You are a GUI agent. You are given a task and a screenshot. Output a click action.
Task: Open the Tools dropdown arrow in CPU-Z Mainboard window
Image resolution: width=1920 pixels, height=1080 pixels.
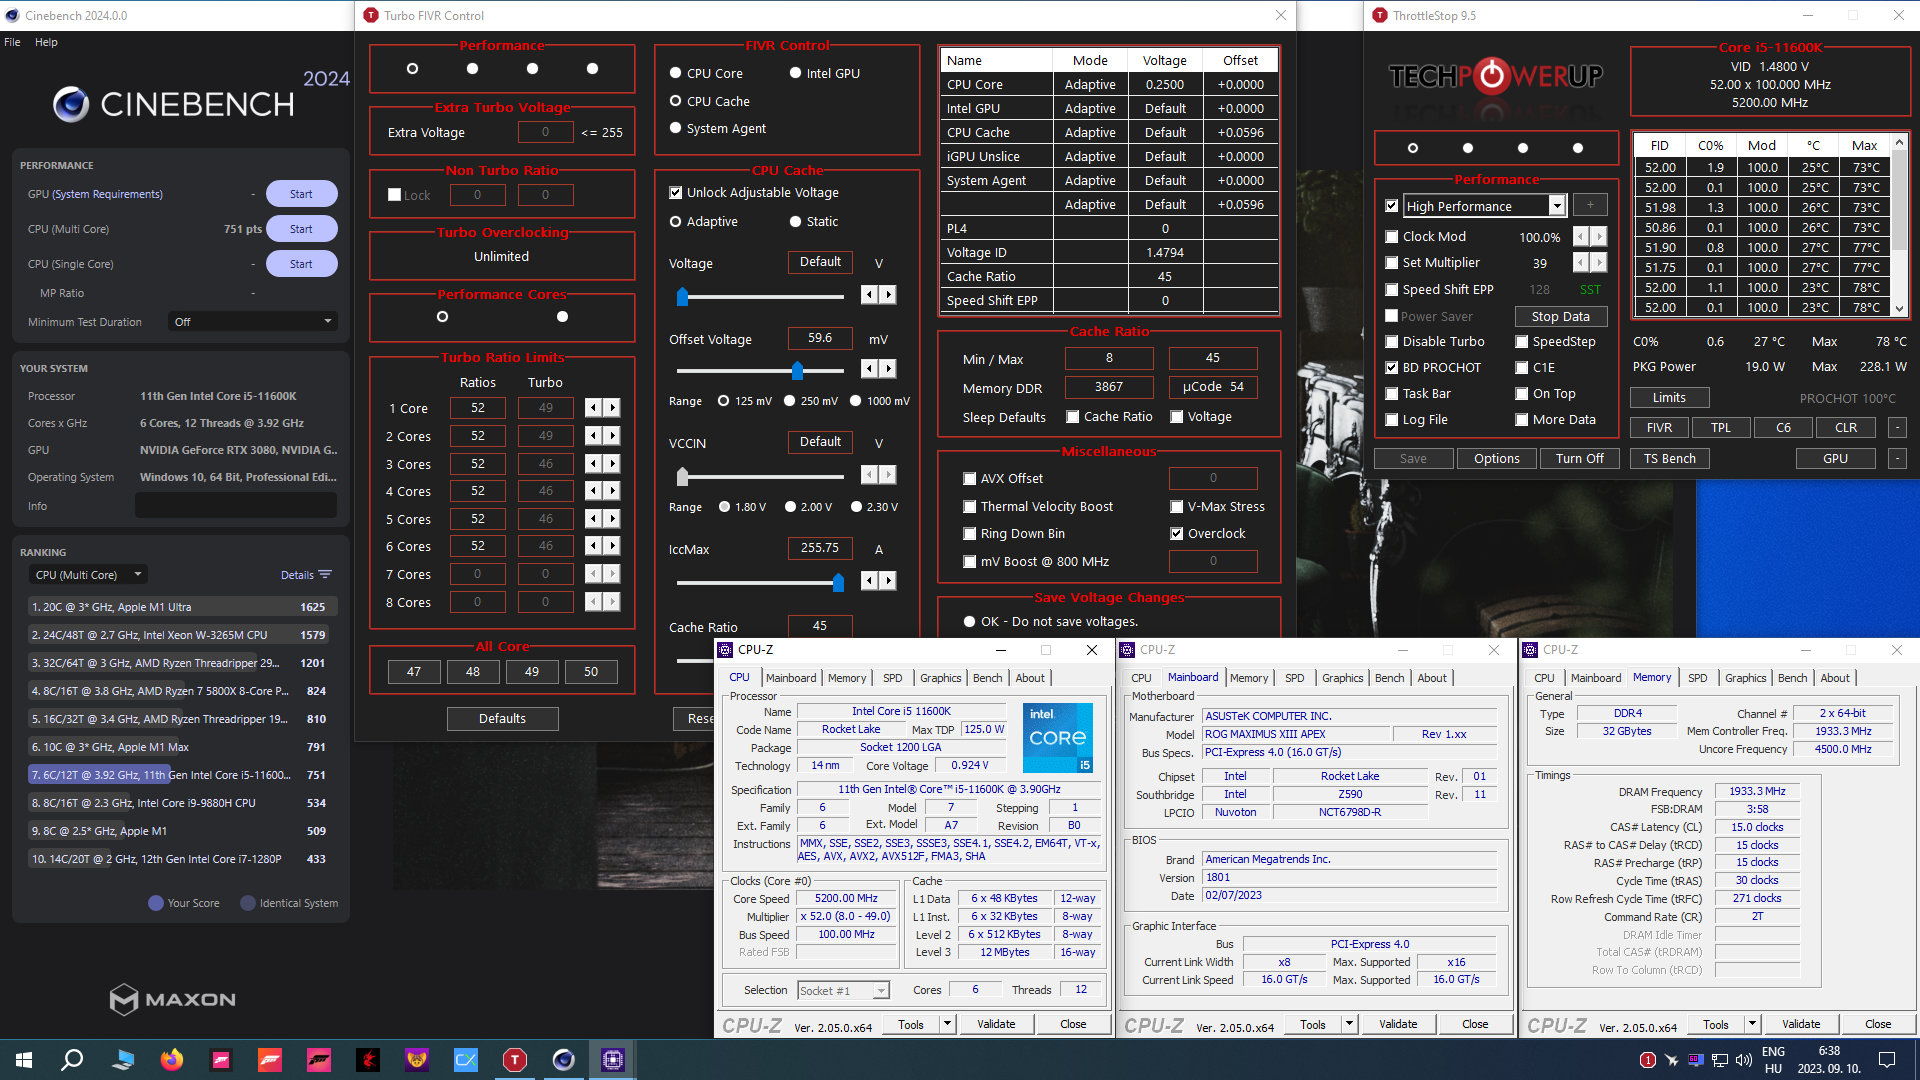[x=1349, y=1024]
